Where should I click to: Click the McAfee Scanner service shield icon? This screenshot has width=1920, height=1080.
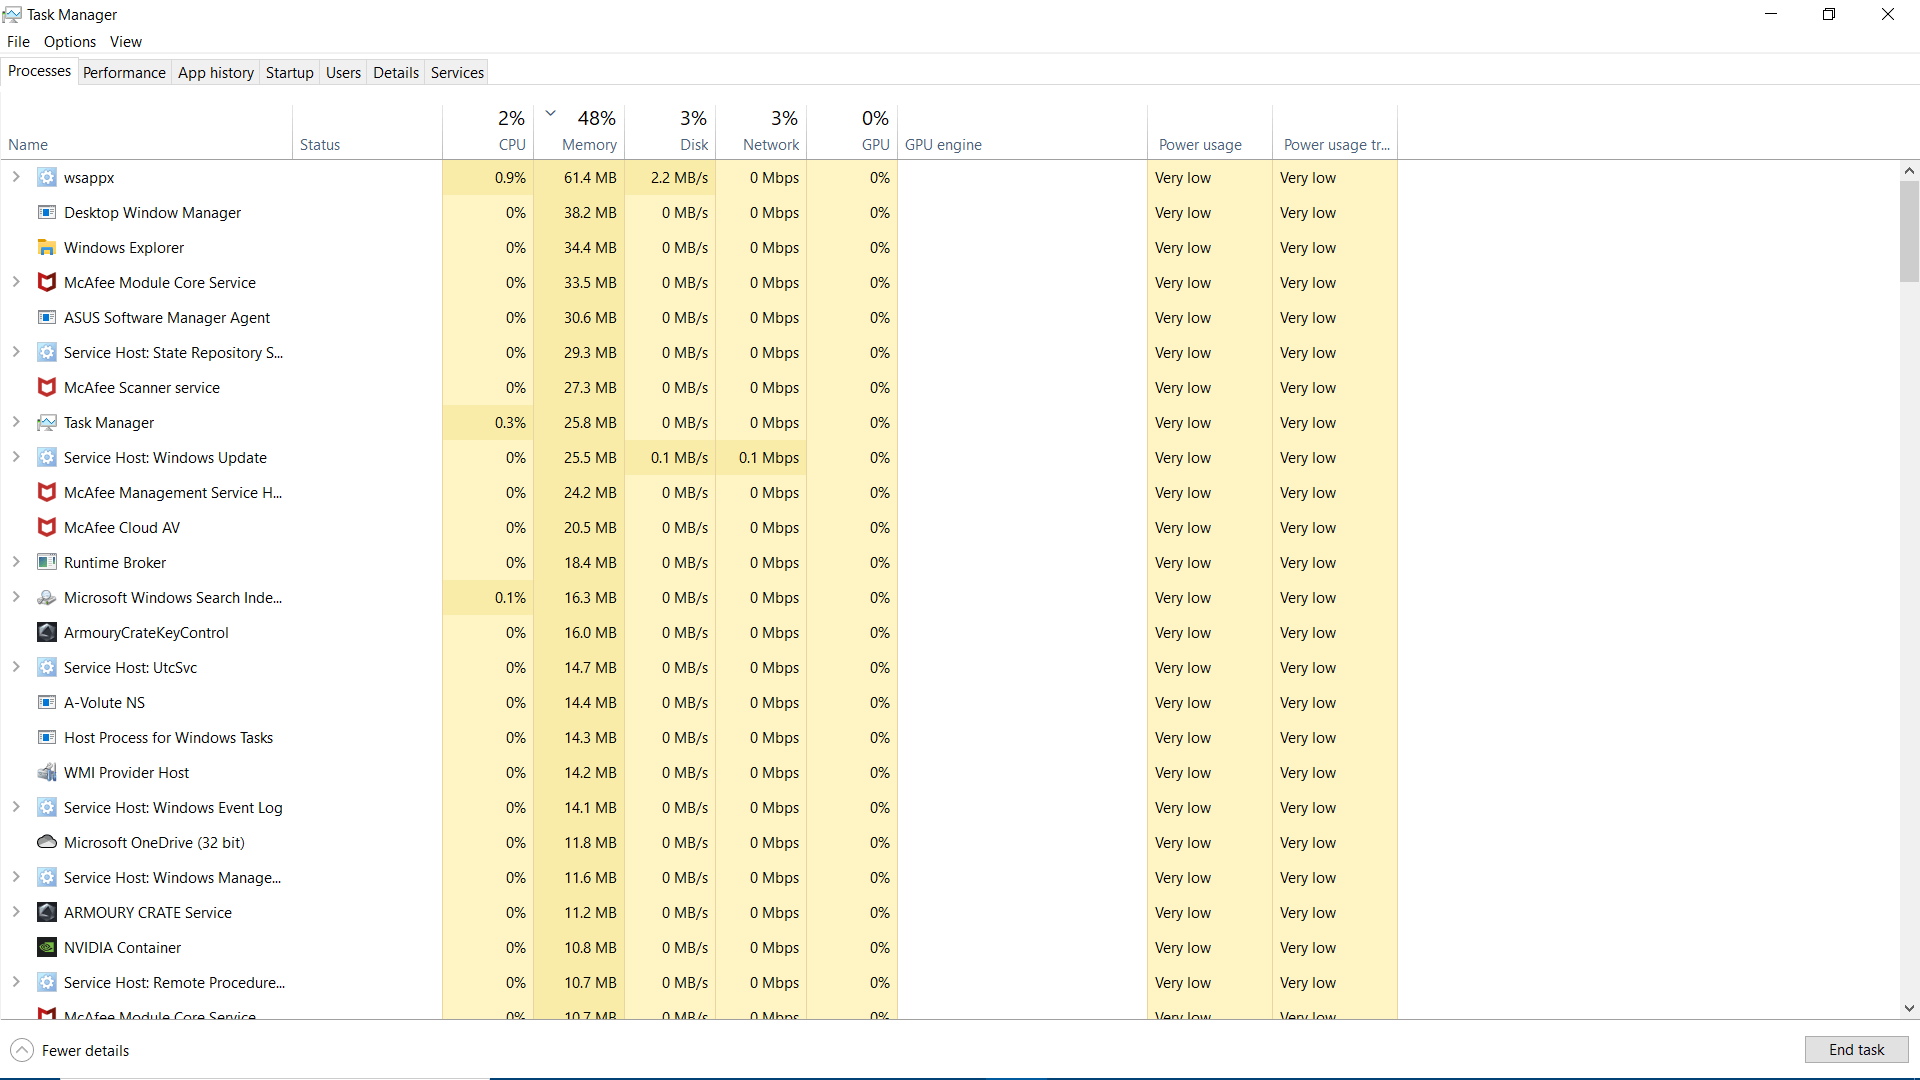click(x=47, y=387)
